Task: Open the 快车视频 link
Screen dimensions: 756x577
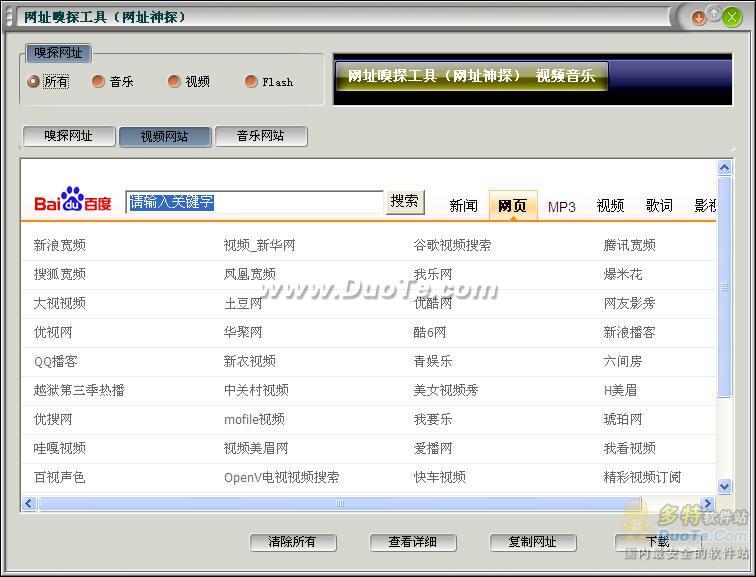Action: point(440,477)
